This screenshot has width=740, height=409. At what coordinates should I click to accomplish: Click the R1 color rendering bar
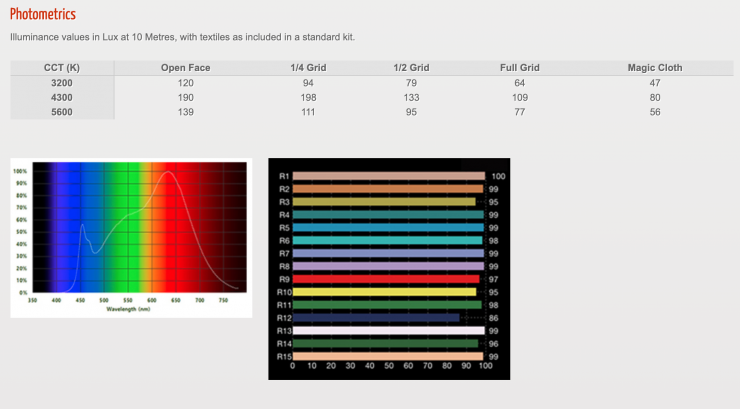(x=388, y=176)
